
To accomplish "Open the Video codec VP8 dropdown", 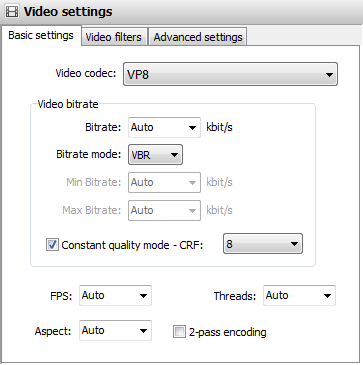I will [x=230, y=74].
